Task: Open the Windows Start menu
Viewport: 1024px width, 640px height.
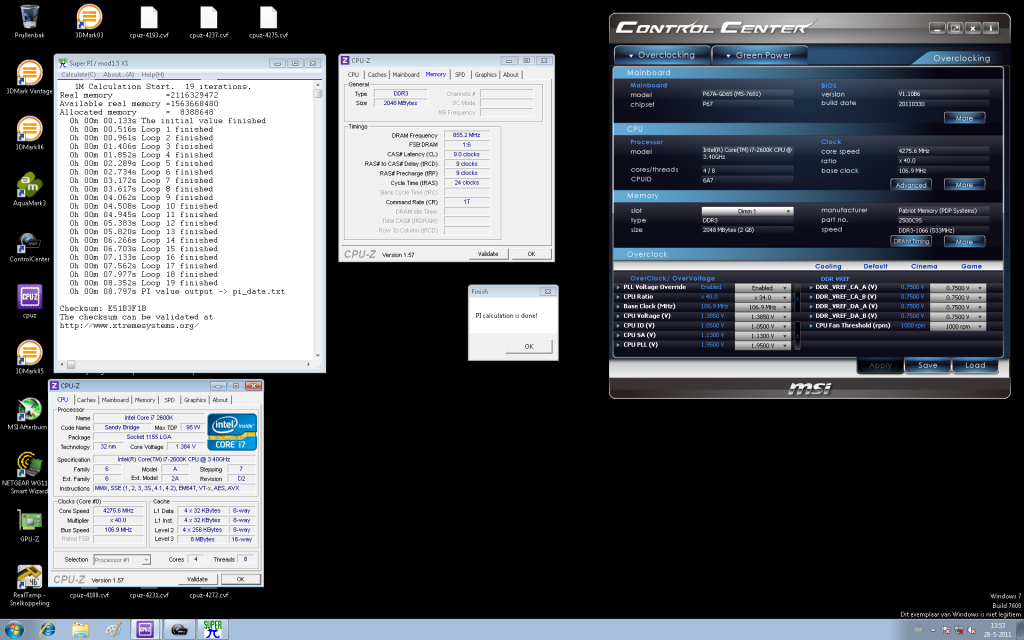Action: click(x=14, y=630)
